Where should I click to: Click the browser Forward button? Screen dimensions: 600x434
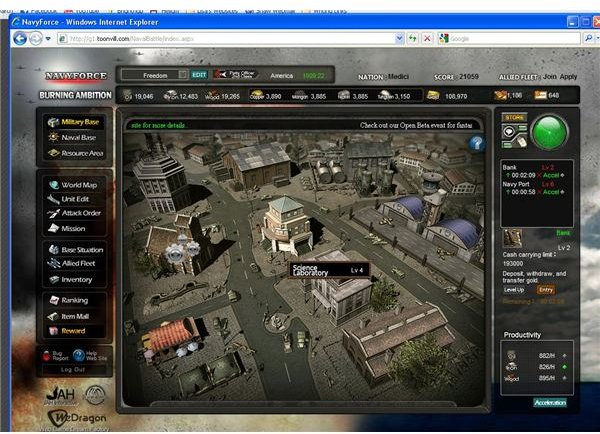[36, 38]
